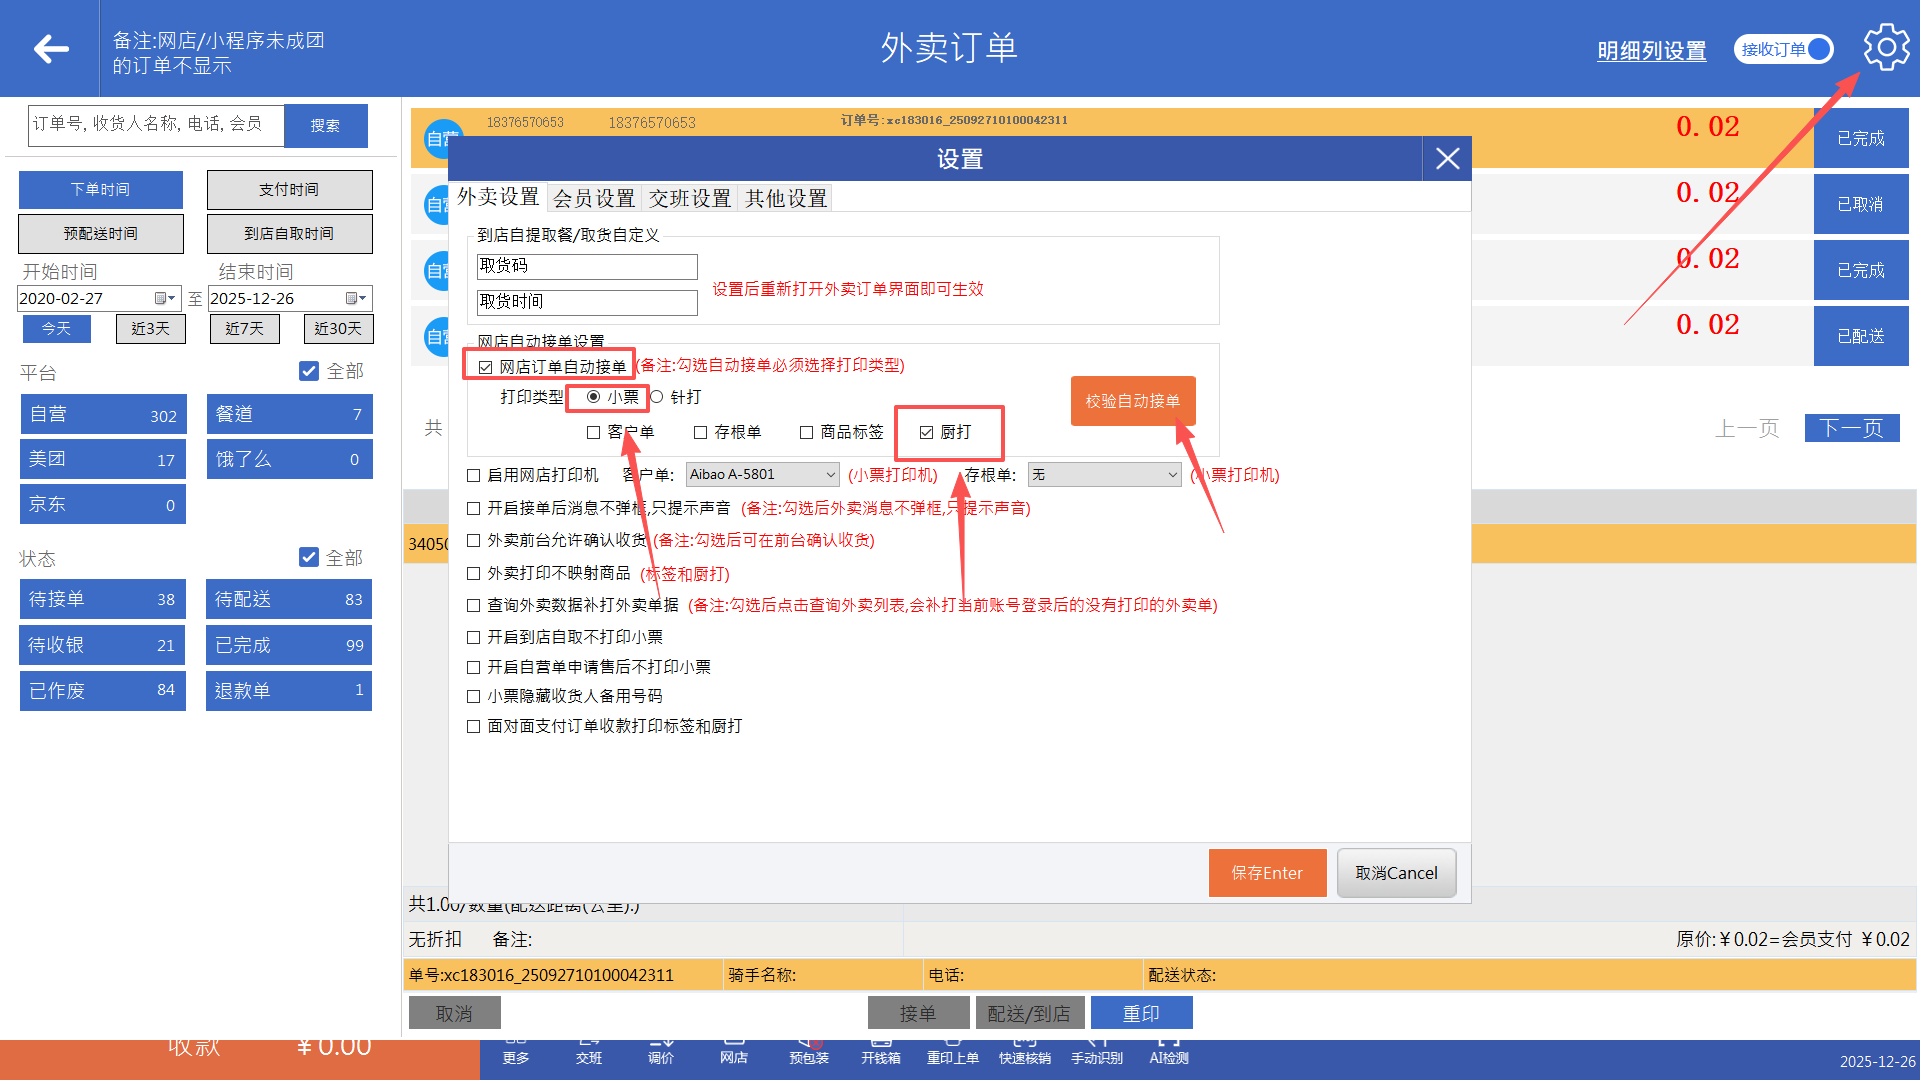Image resolution: width=1920 pixels, height=1080 pixels.
Task: Click the AI检测 toolbar icon
Action: pyautogui.click(x=1168, y=1052)
